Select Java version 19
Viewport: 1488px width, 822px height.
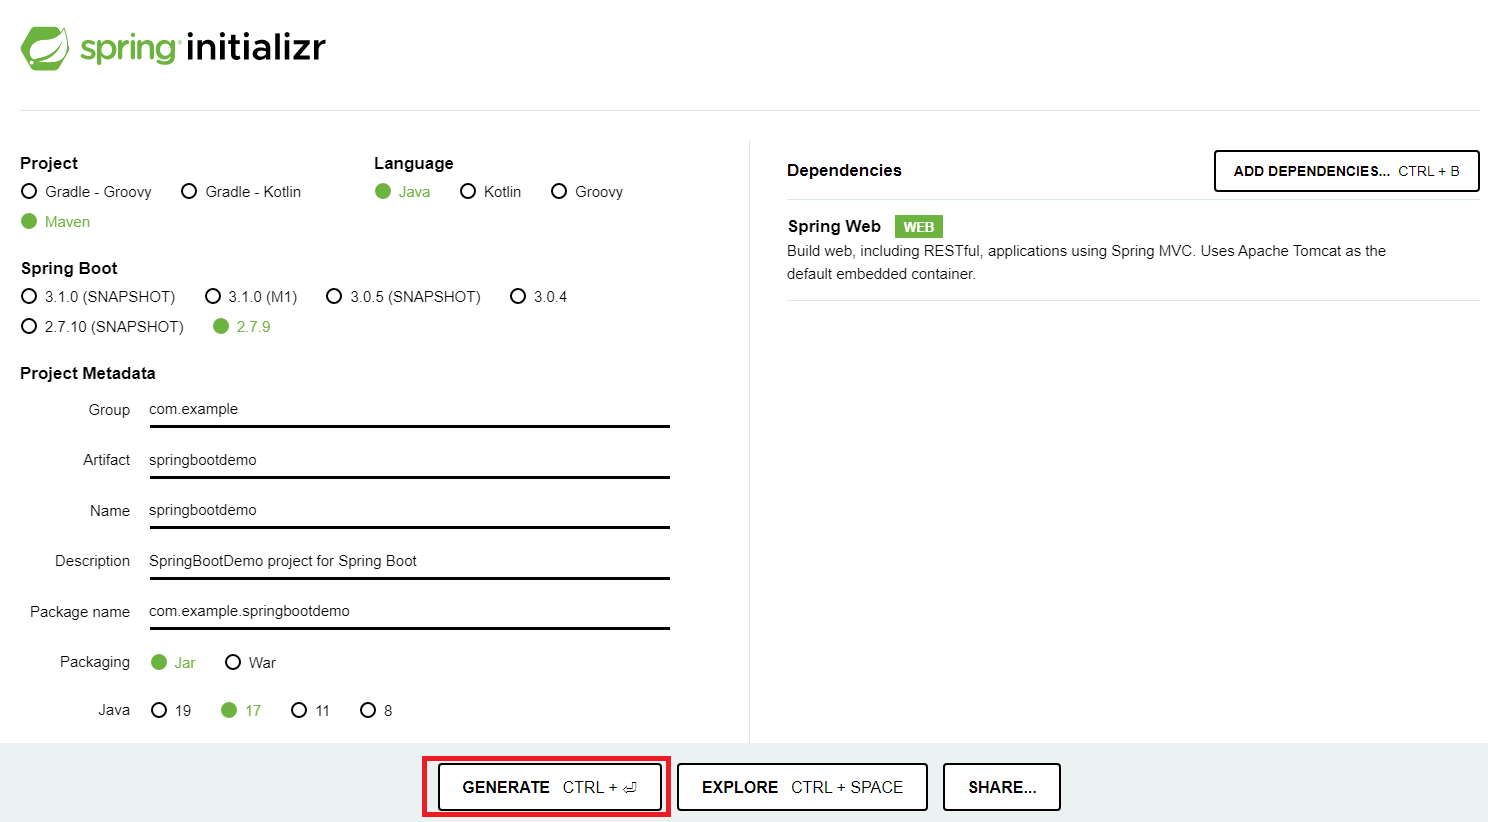pyautogui.click(x=171, y=710)
